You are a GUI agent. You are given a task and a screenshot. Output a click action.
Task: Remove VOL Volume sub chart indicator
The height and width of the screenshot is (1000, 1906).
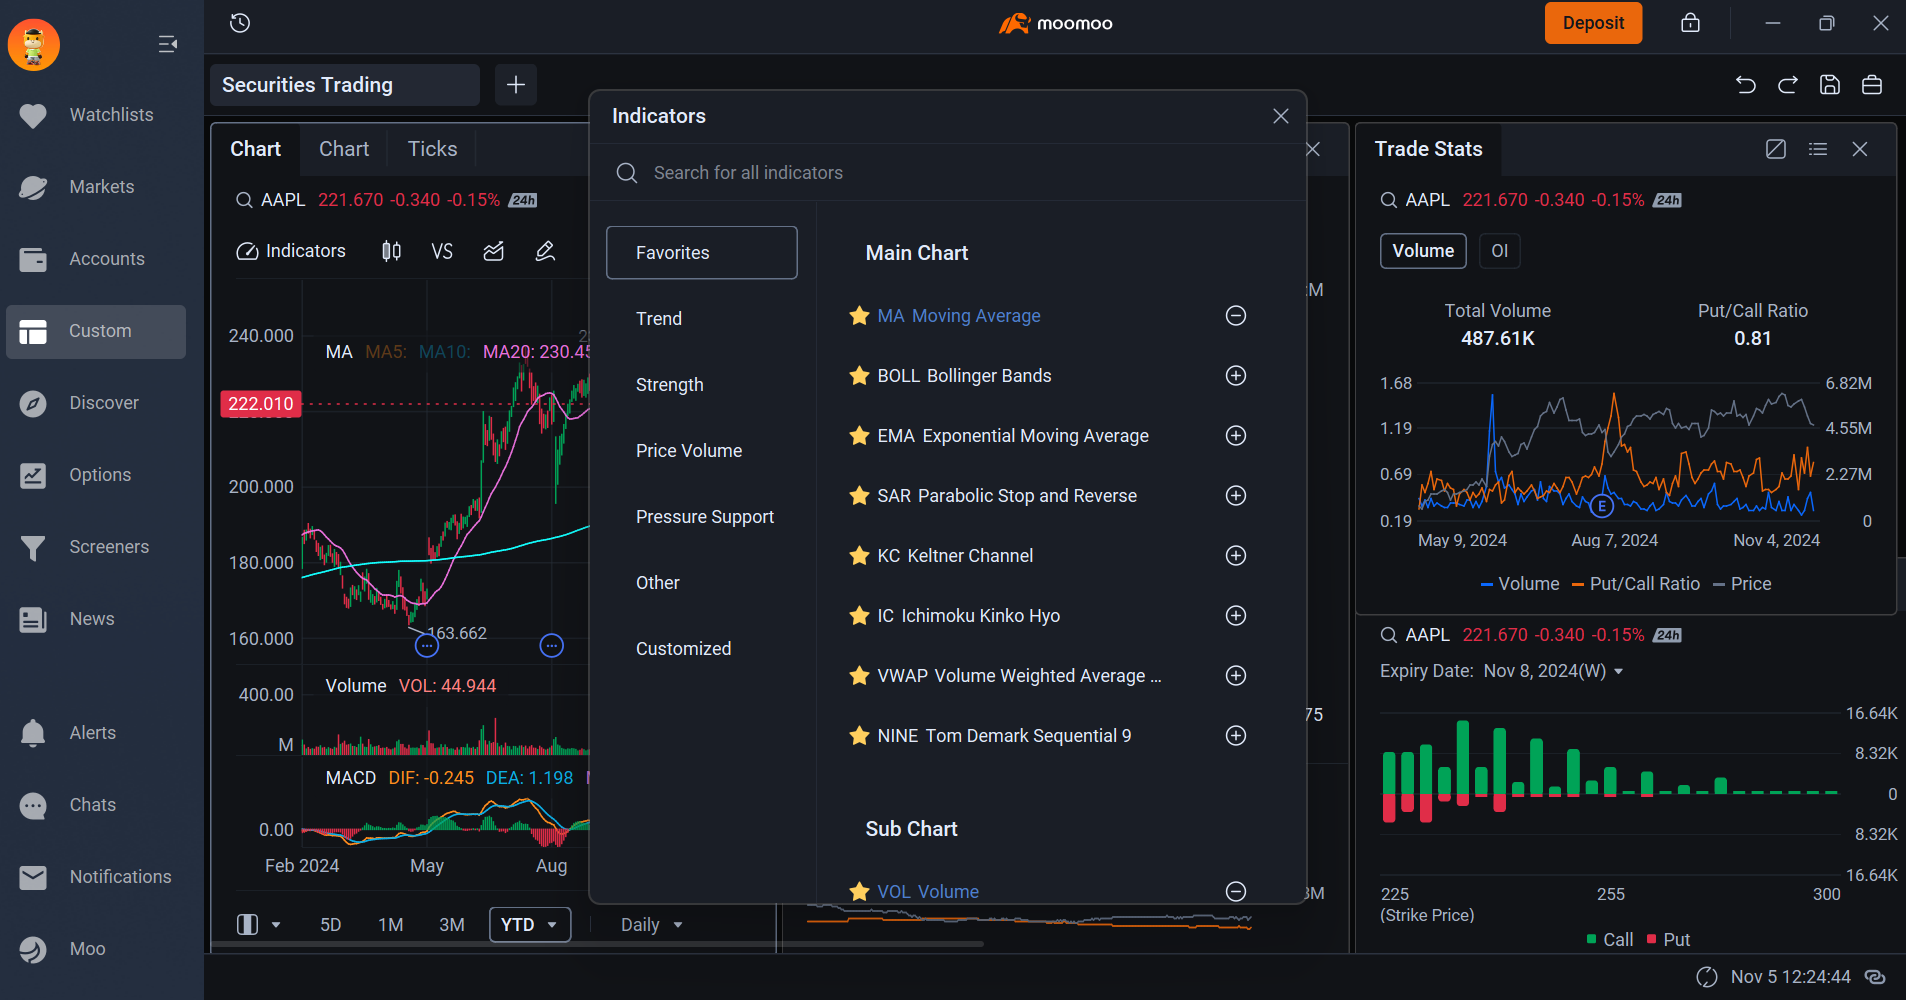pos(1236,891)
